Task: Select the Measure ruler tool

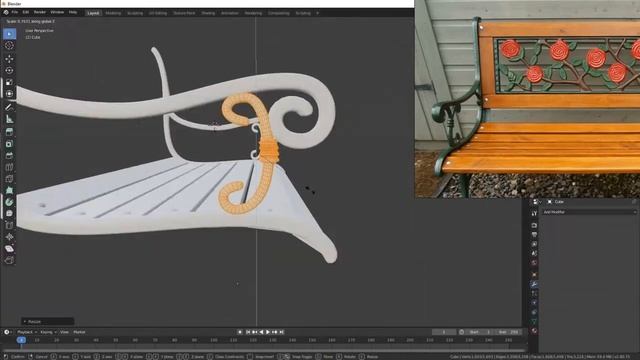Action: tap(9, 119)
